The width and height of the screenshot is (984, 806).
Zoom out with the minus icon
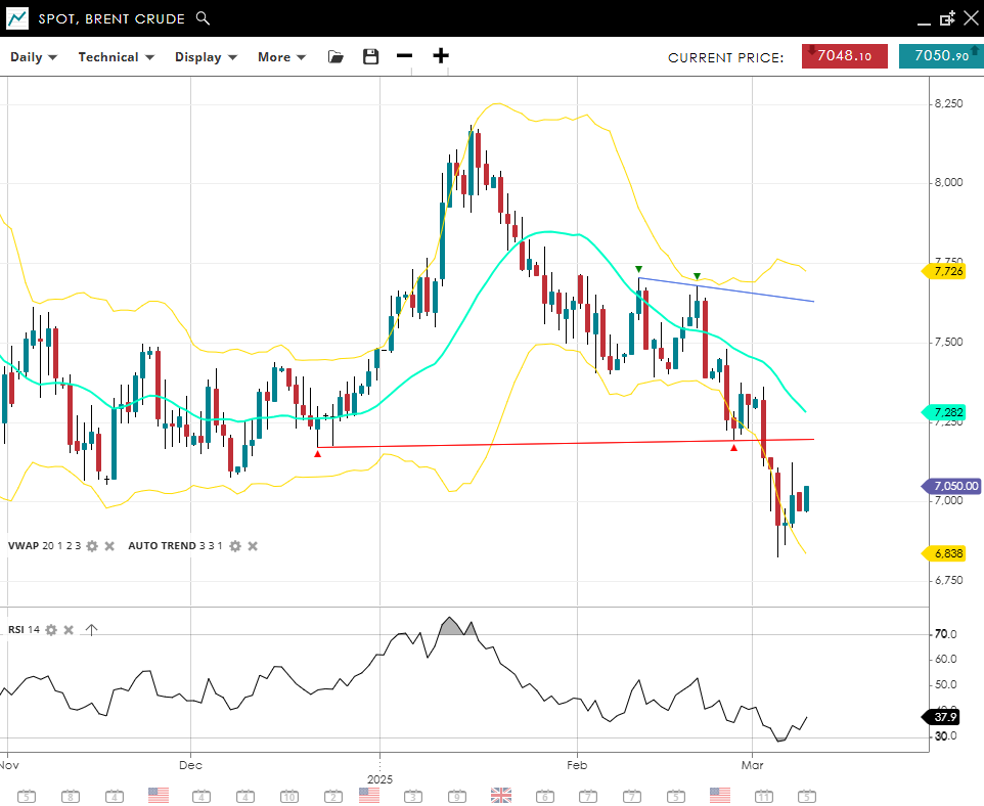(x=404, y=56)
